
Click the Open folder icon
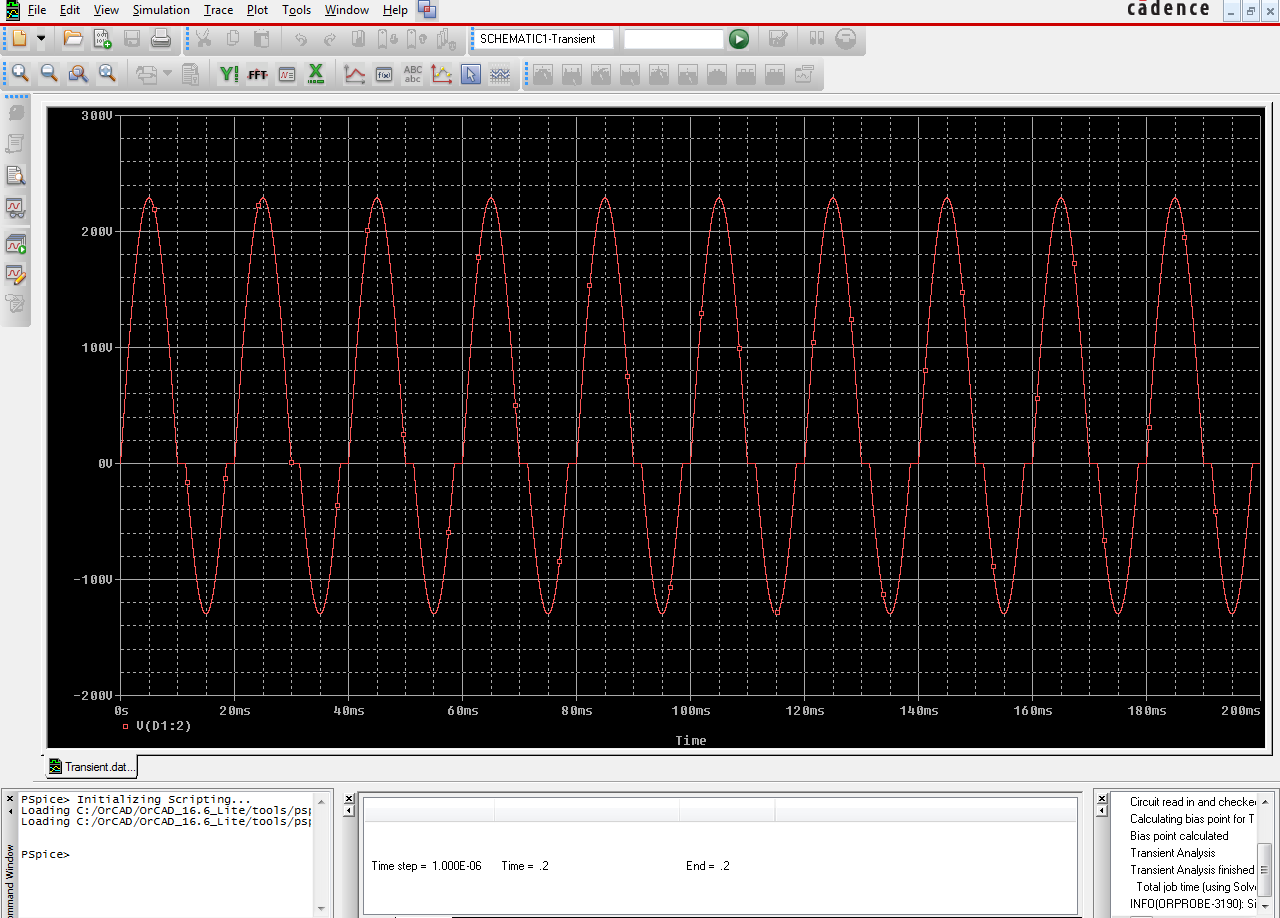[73, 39]
